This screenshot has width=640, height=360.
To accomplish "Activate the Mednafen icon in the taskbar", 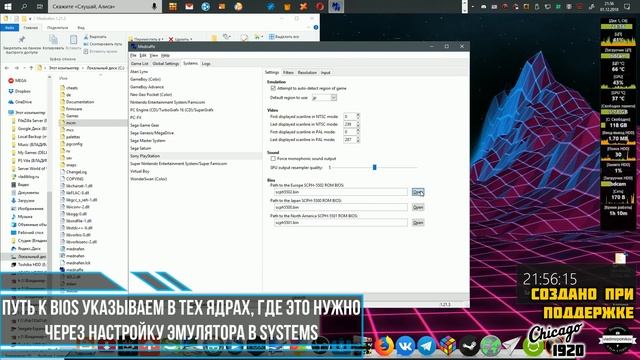I will click(336, 6).
